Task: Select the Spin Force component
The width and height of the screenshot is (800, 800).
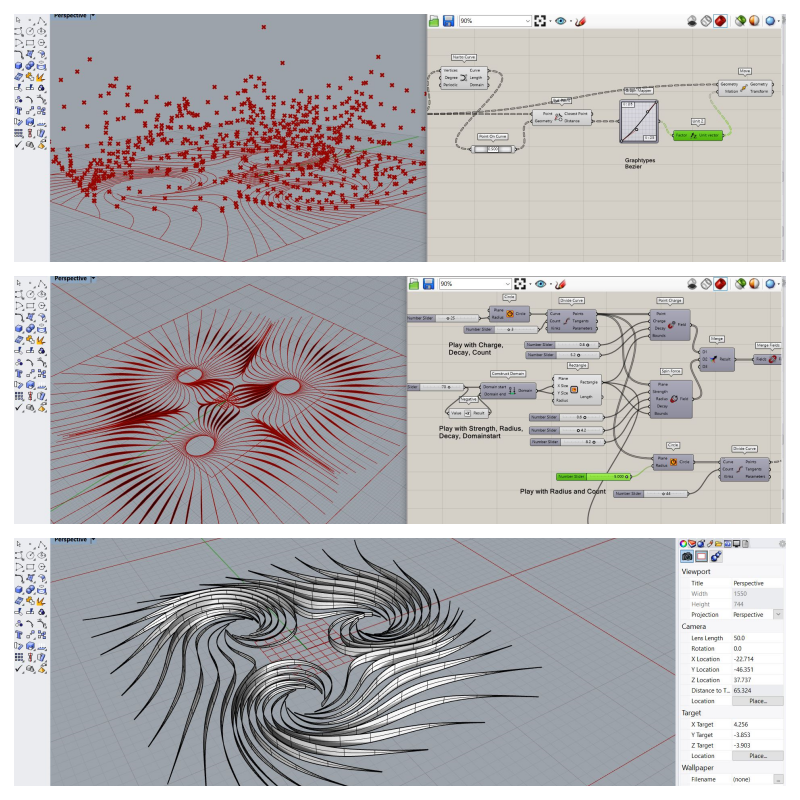Action: tap(671, 399)
